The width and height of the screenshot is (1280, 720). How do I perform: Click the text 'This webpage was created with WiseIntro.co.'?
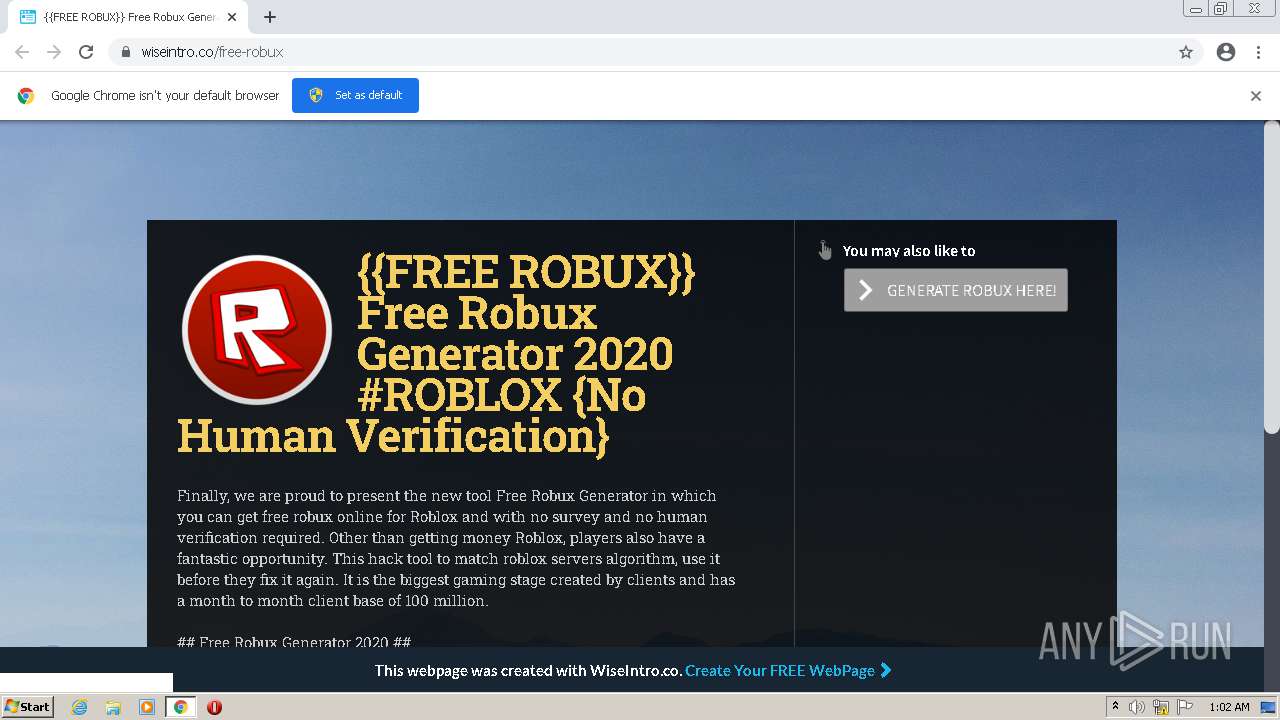(x=528, y=670)
